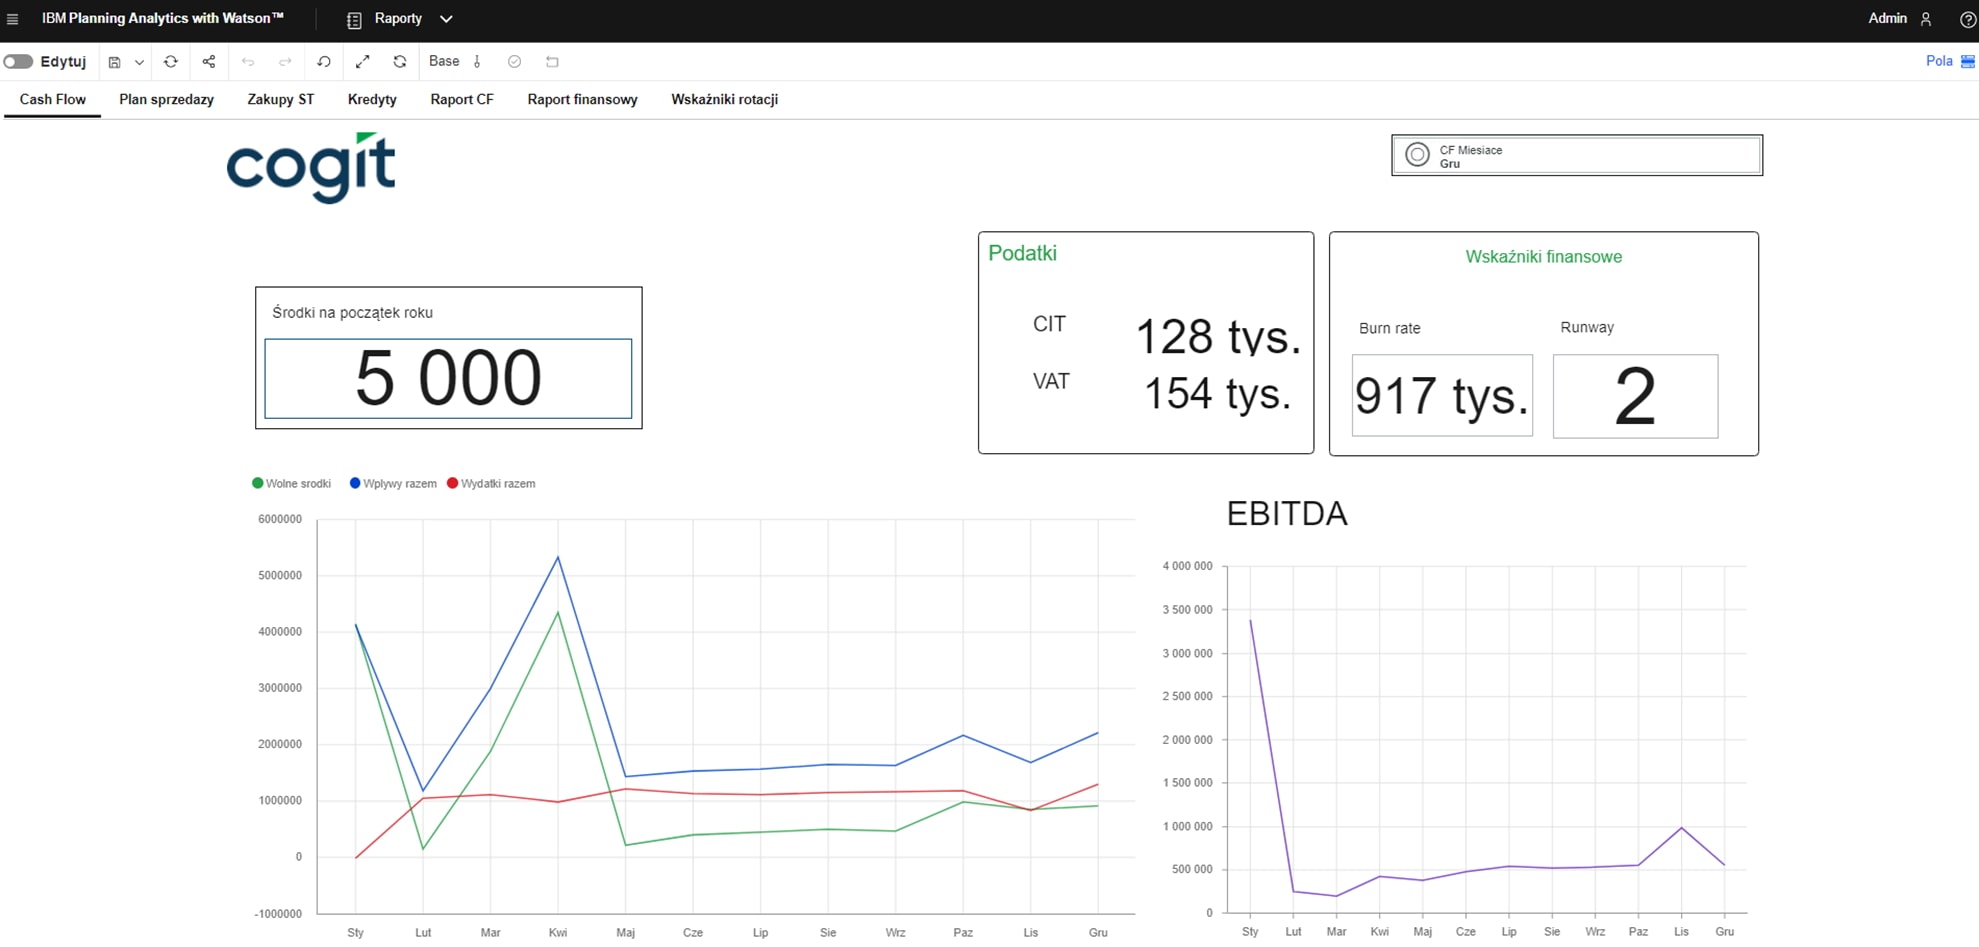Click the discard sandbox rectangle icon
1979x947 pixels.
[x=552, y=62]
